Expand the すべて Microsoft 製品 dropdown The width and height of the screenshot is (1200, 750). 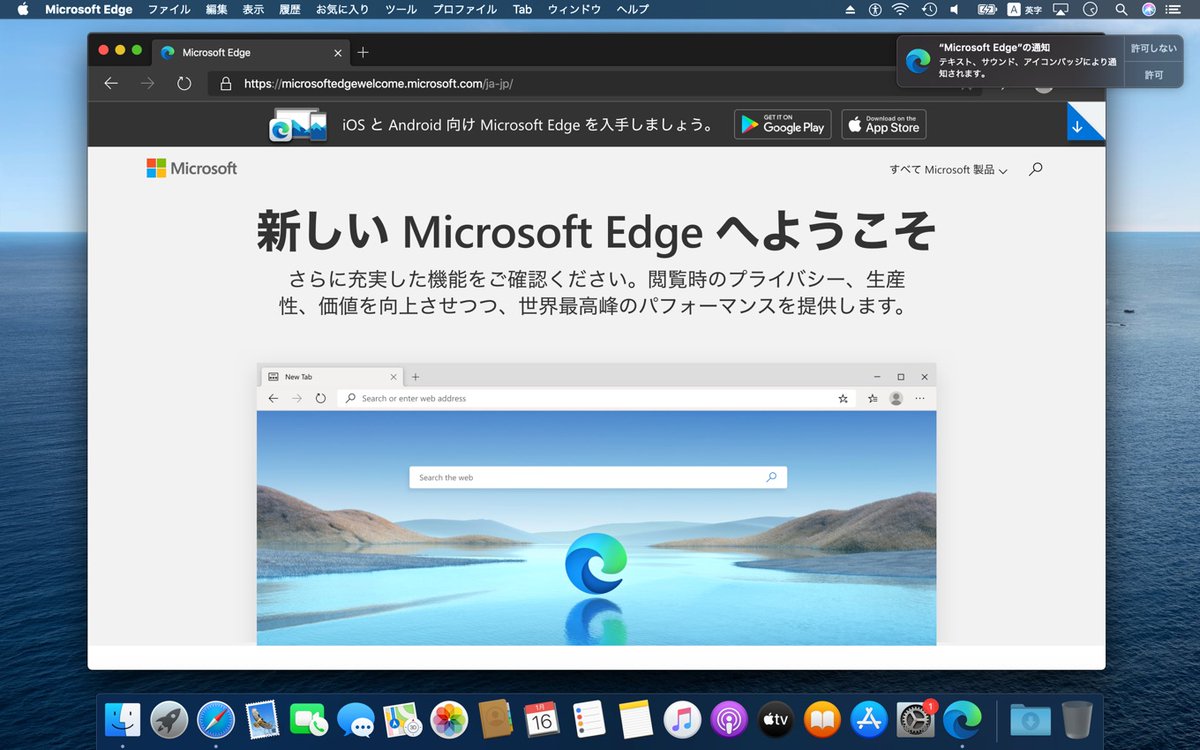coord(948,170)
